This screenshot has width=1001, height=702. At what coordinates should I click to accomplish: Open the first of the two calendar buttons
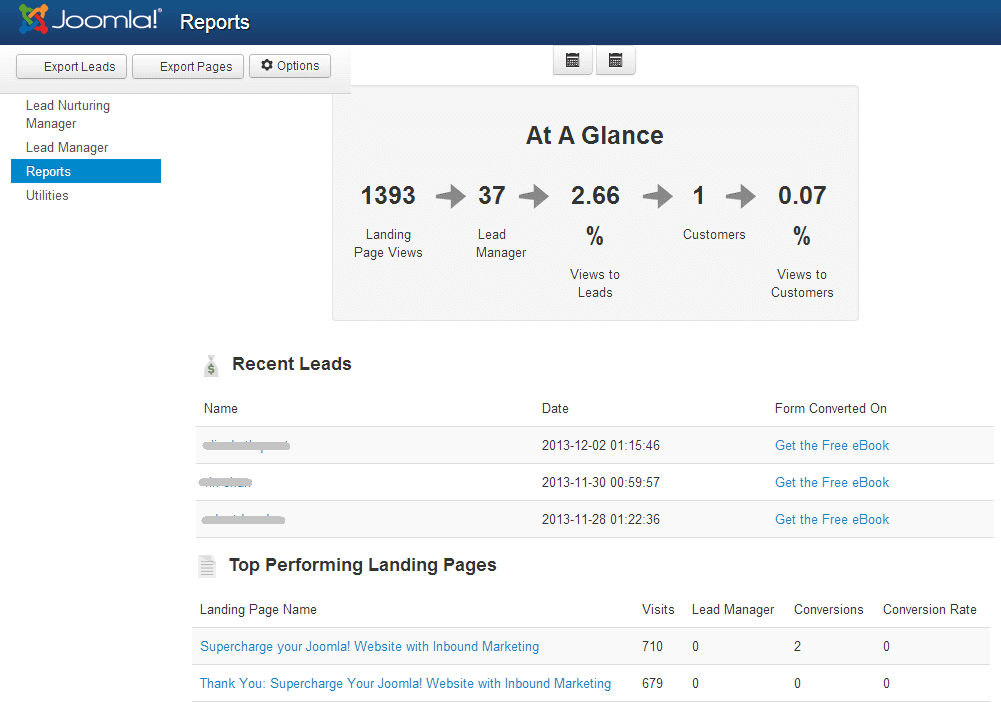(x=573, y=61)
